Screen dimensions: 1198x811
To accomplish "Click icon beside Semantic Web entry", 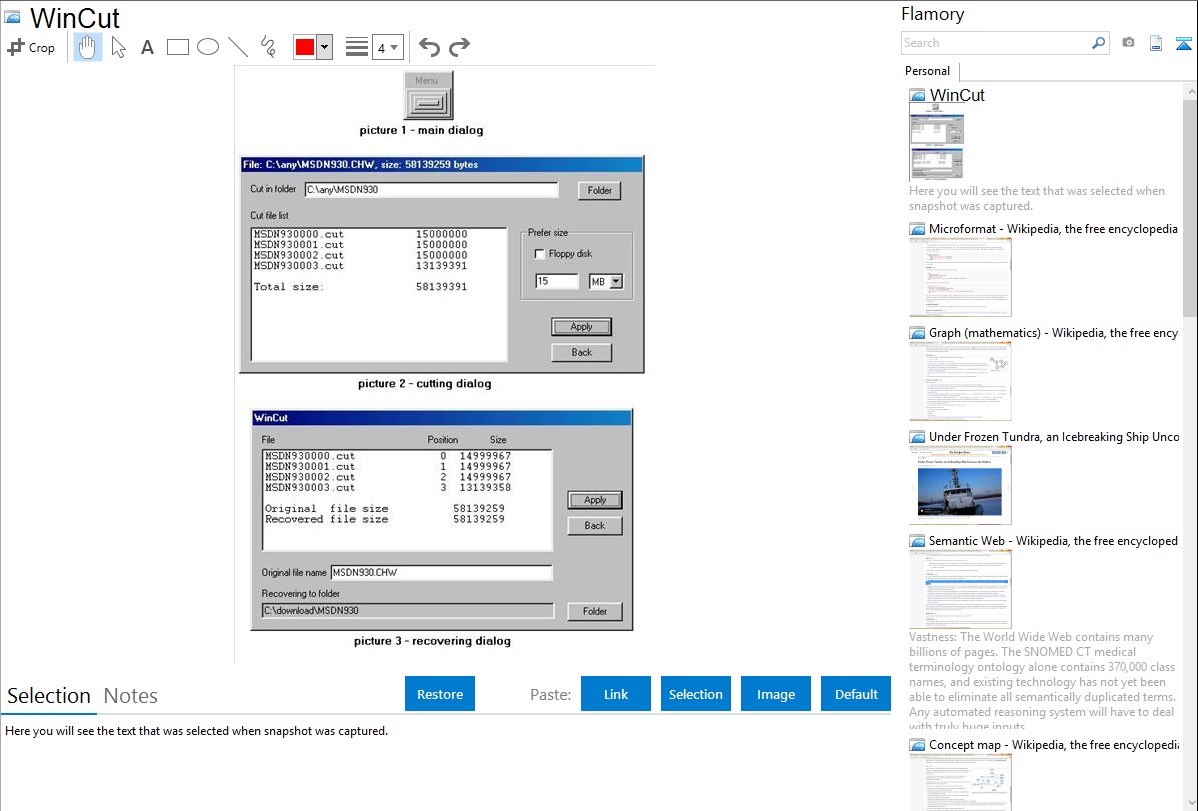I will point(917,541).
